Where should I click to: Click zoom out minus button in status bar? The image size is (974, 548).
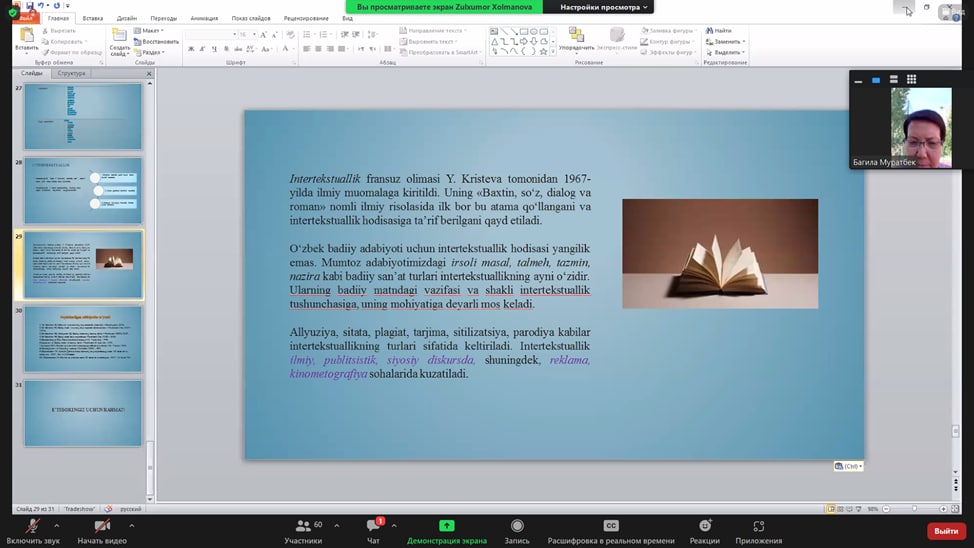(886, 509)
